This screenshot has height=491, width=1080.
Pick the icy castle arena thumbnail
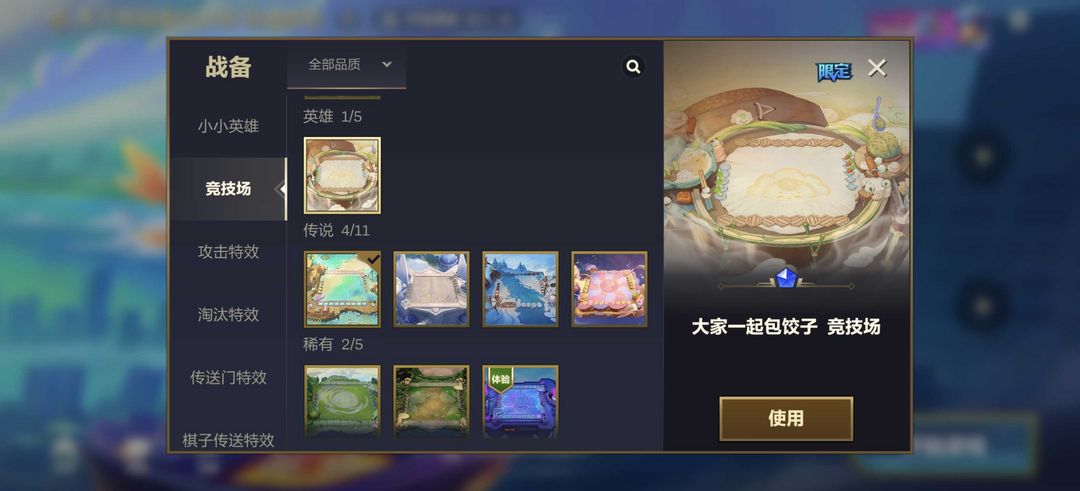431,289
